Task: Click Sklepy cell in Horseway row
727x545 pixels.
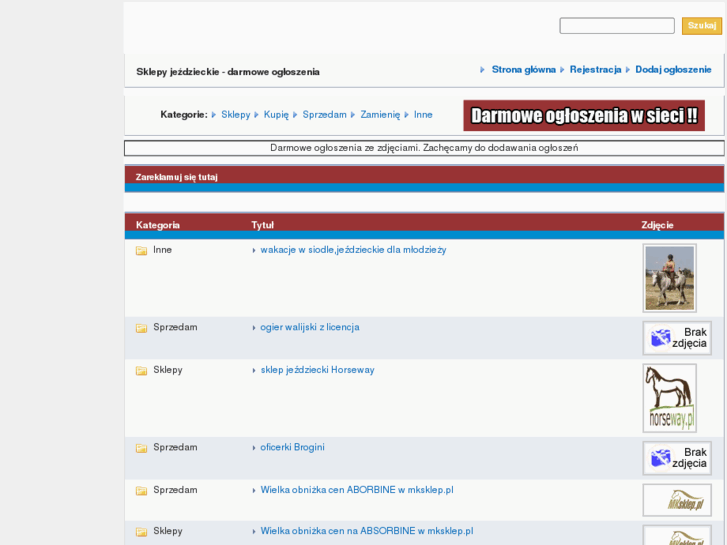Action: tap(168, 370)
